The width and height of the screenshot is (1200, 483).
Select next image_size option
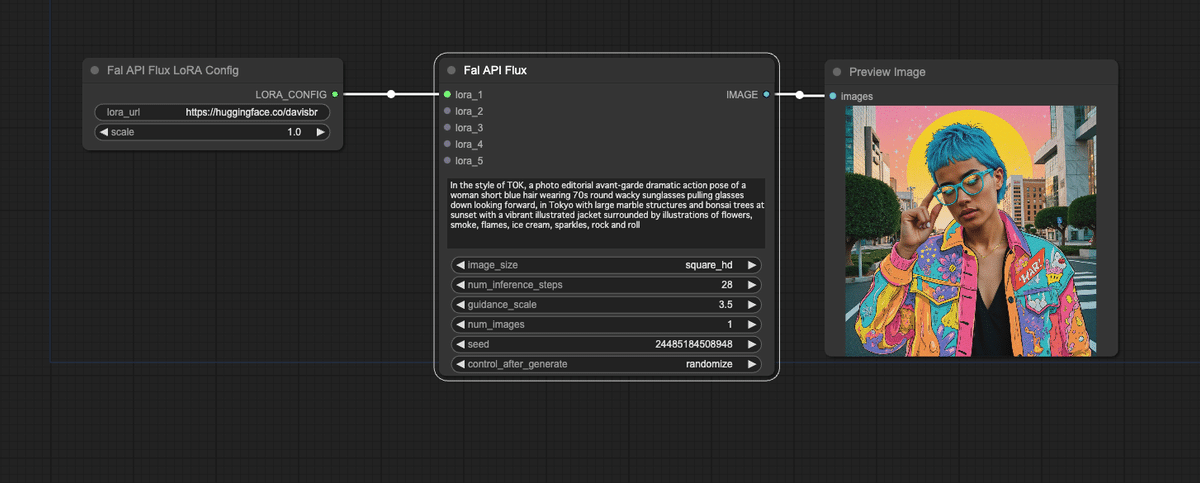coord(752,265)
